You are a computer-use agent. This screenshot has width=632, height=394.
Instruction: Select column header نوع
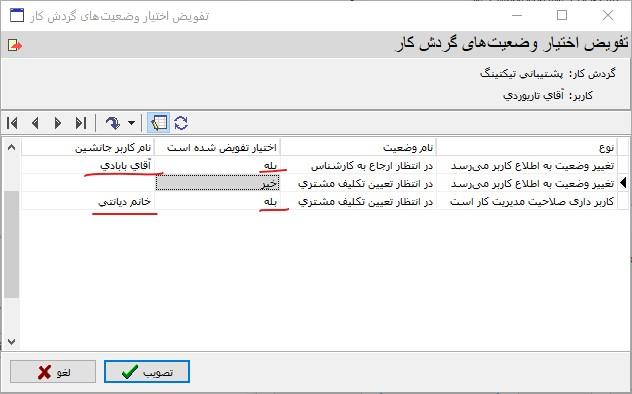point(526,147)
